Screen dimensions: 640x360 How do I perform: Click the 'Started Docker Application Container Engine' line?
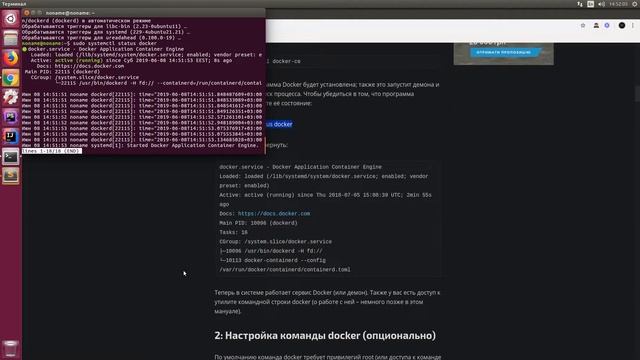pyautogui.click(x=192, y=145)
